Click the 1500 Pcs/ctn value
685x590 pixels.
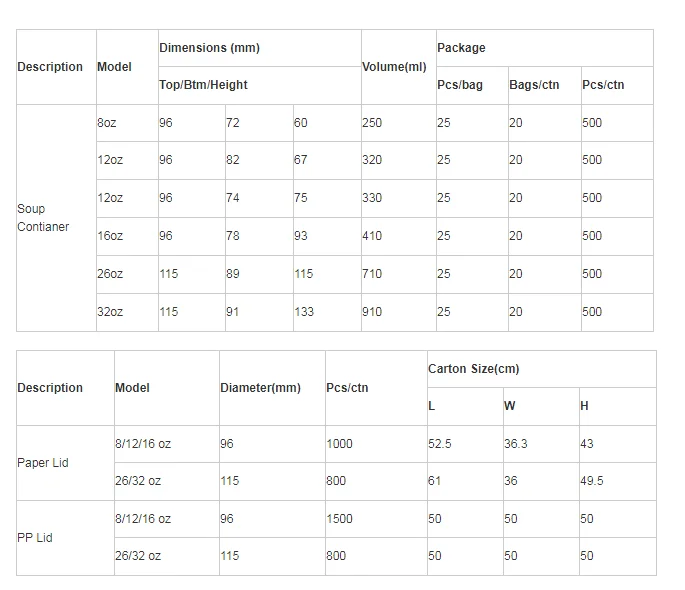click(x=340, y=519)
